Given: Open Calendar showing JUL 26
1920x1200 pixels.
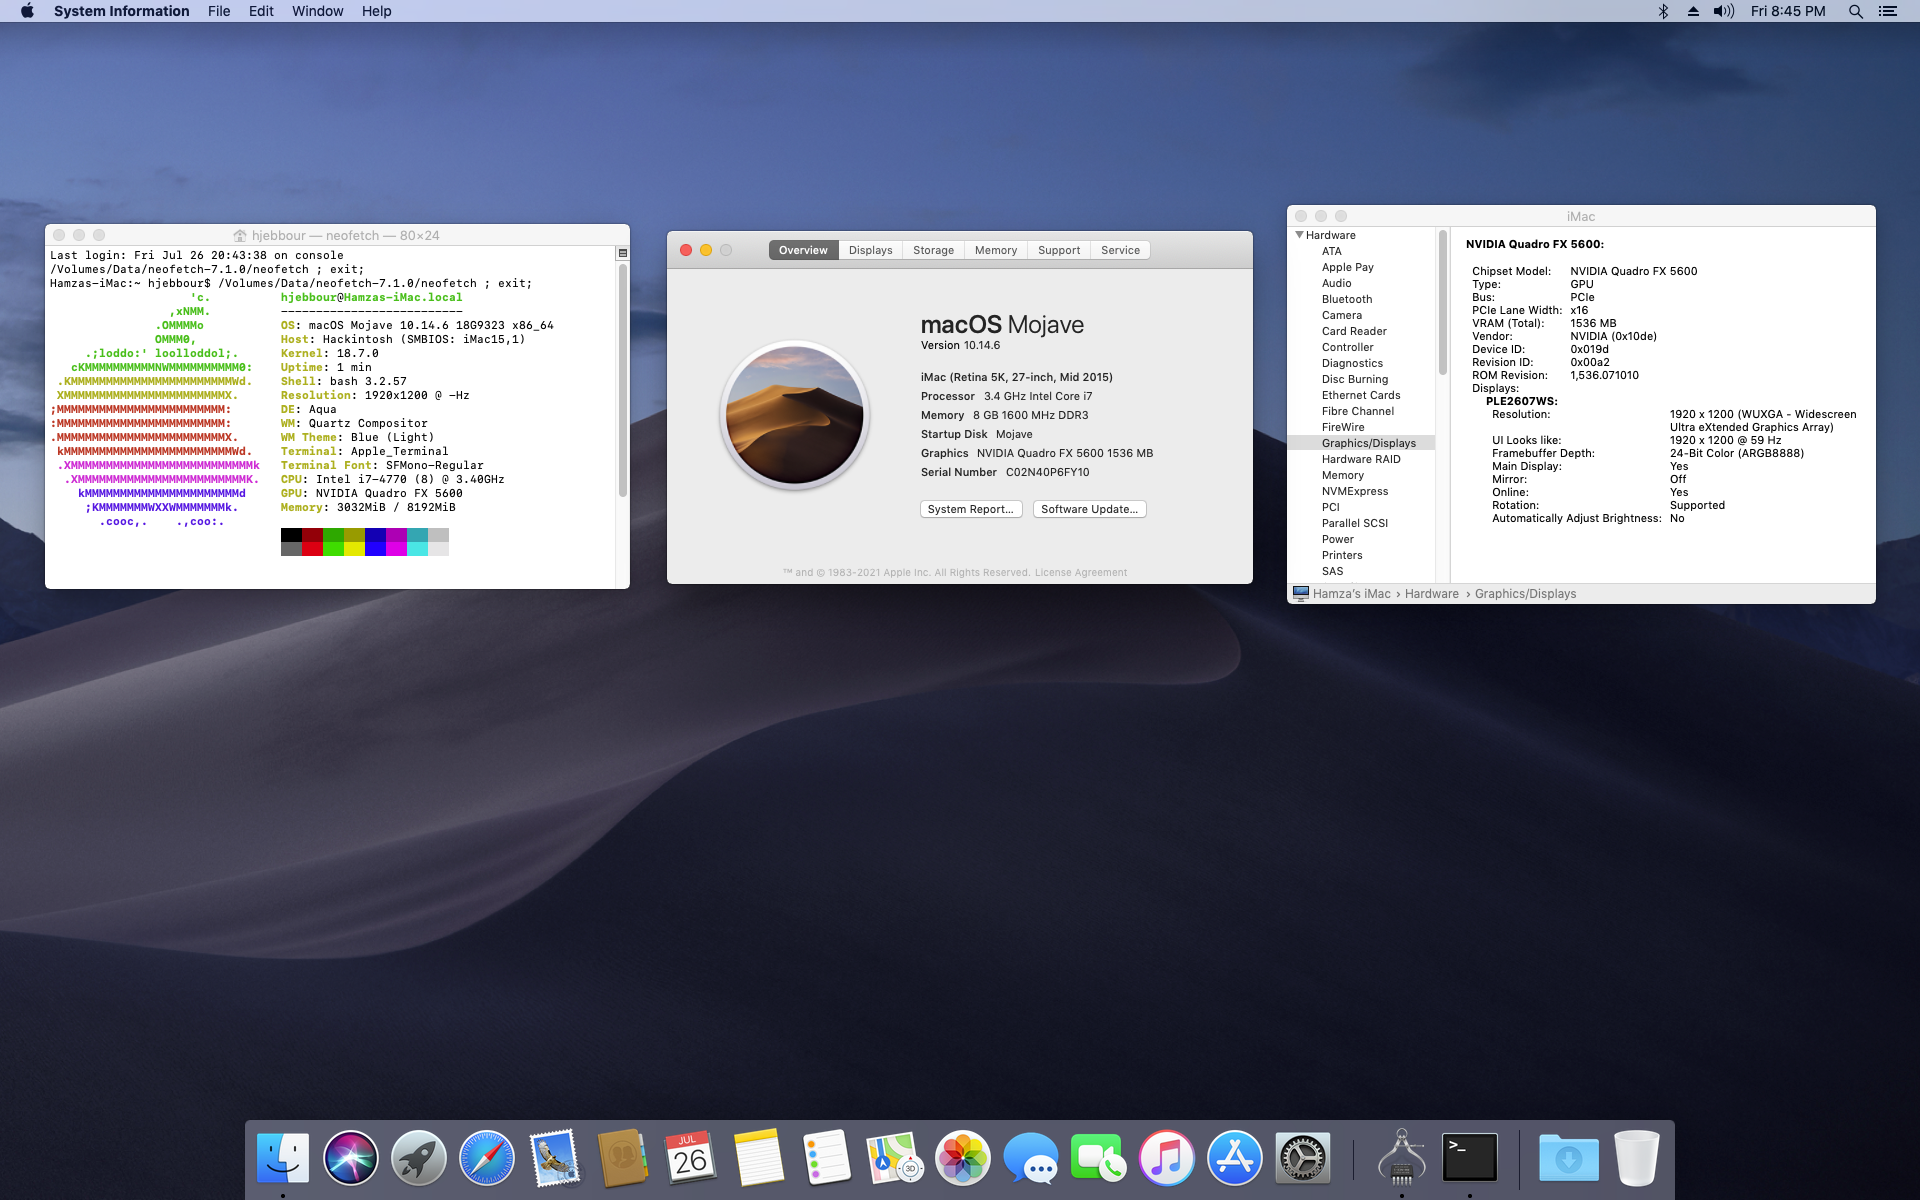Looking at the screenshot, I should 691,1158.
